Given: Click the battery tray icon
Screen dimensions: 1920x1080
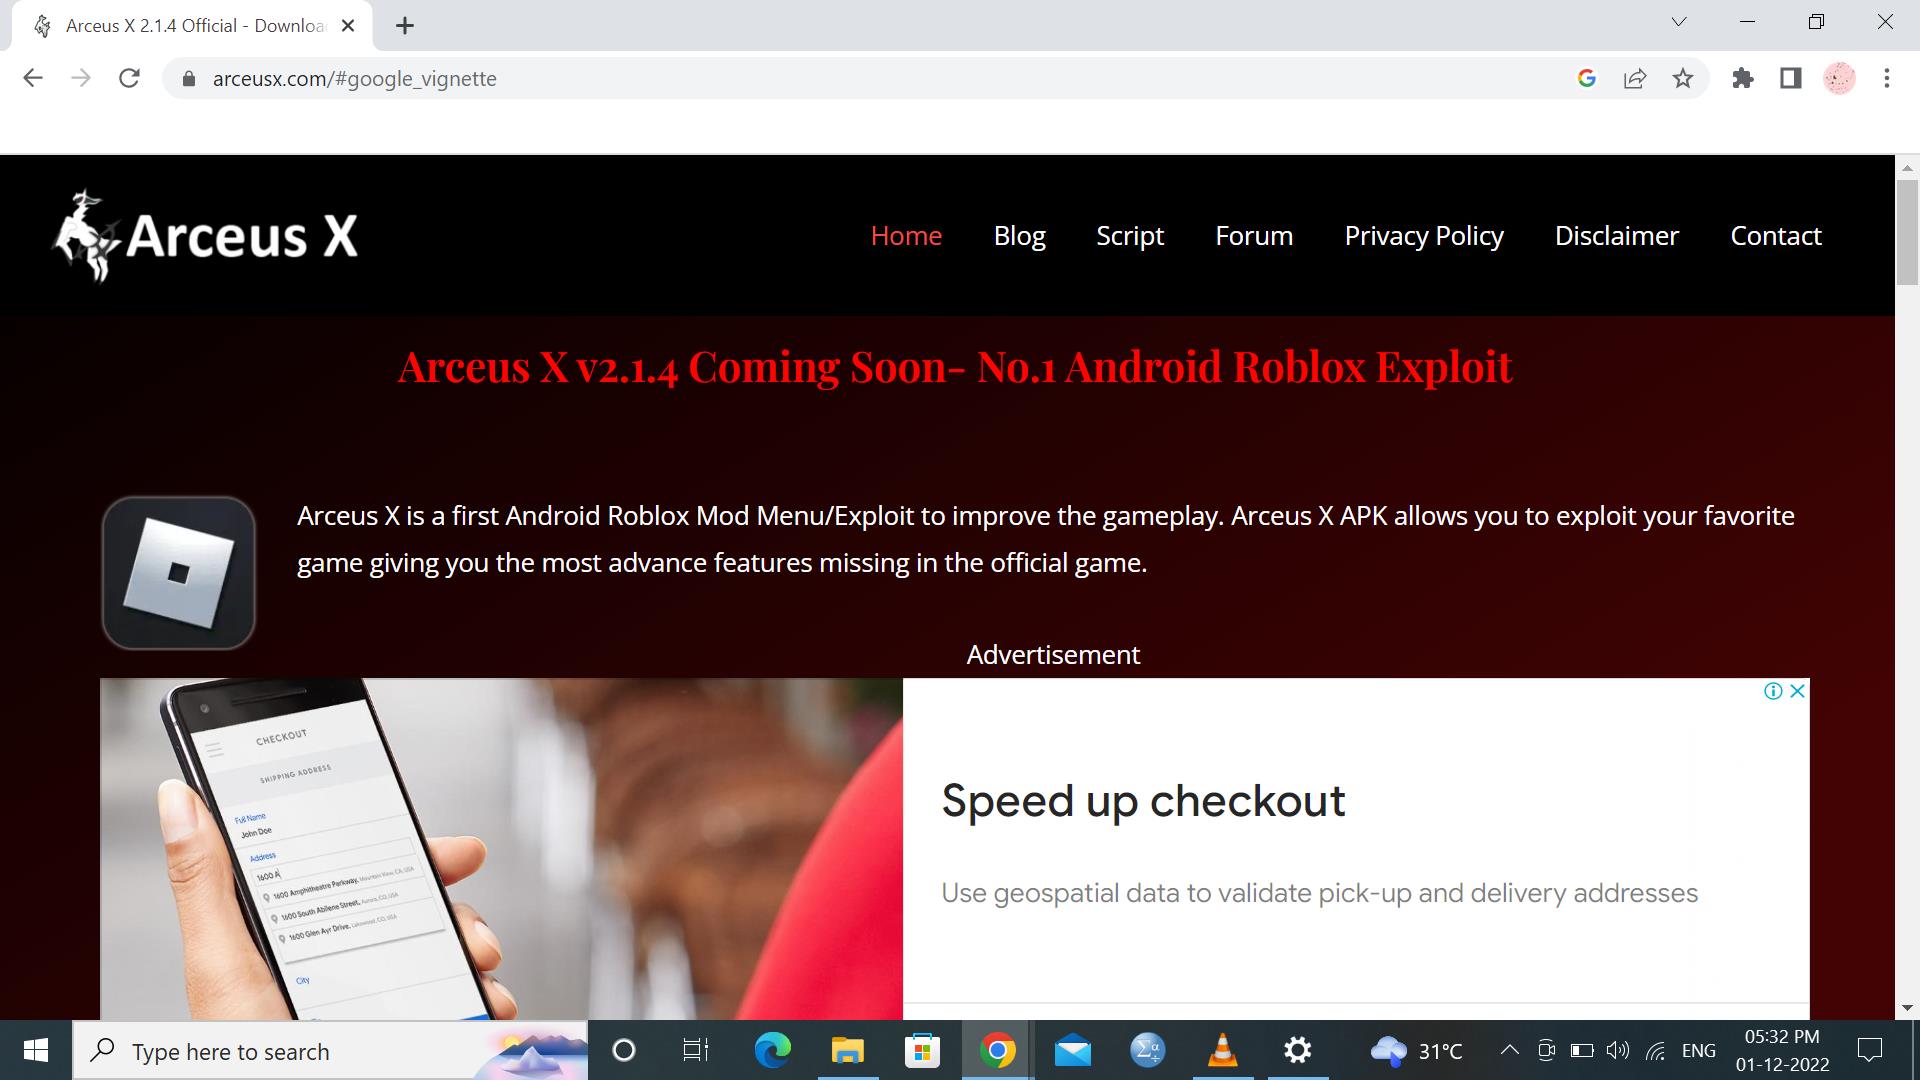Looking at the screenshot, I should pyautogui.click(x=1582, y=1050).
